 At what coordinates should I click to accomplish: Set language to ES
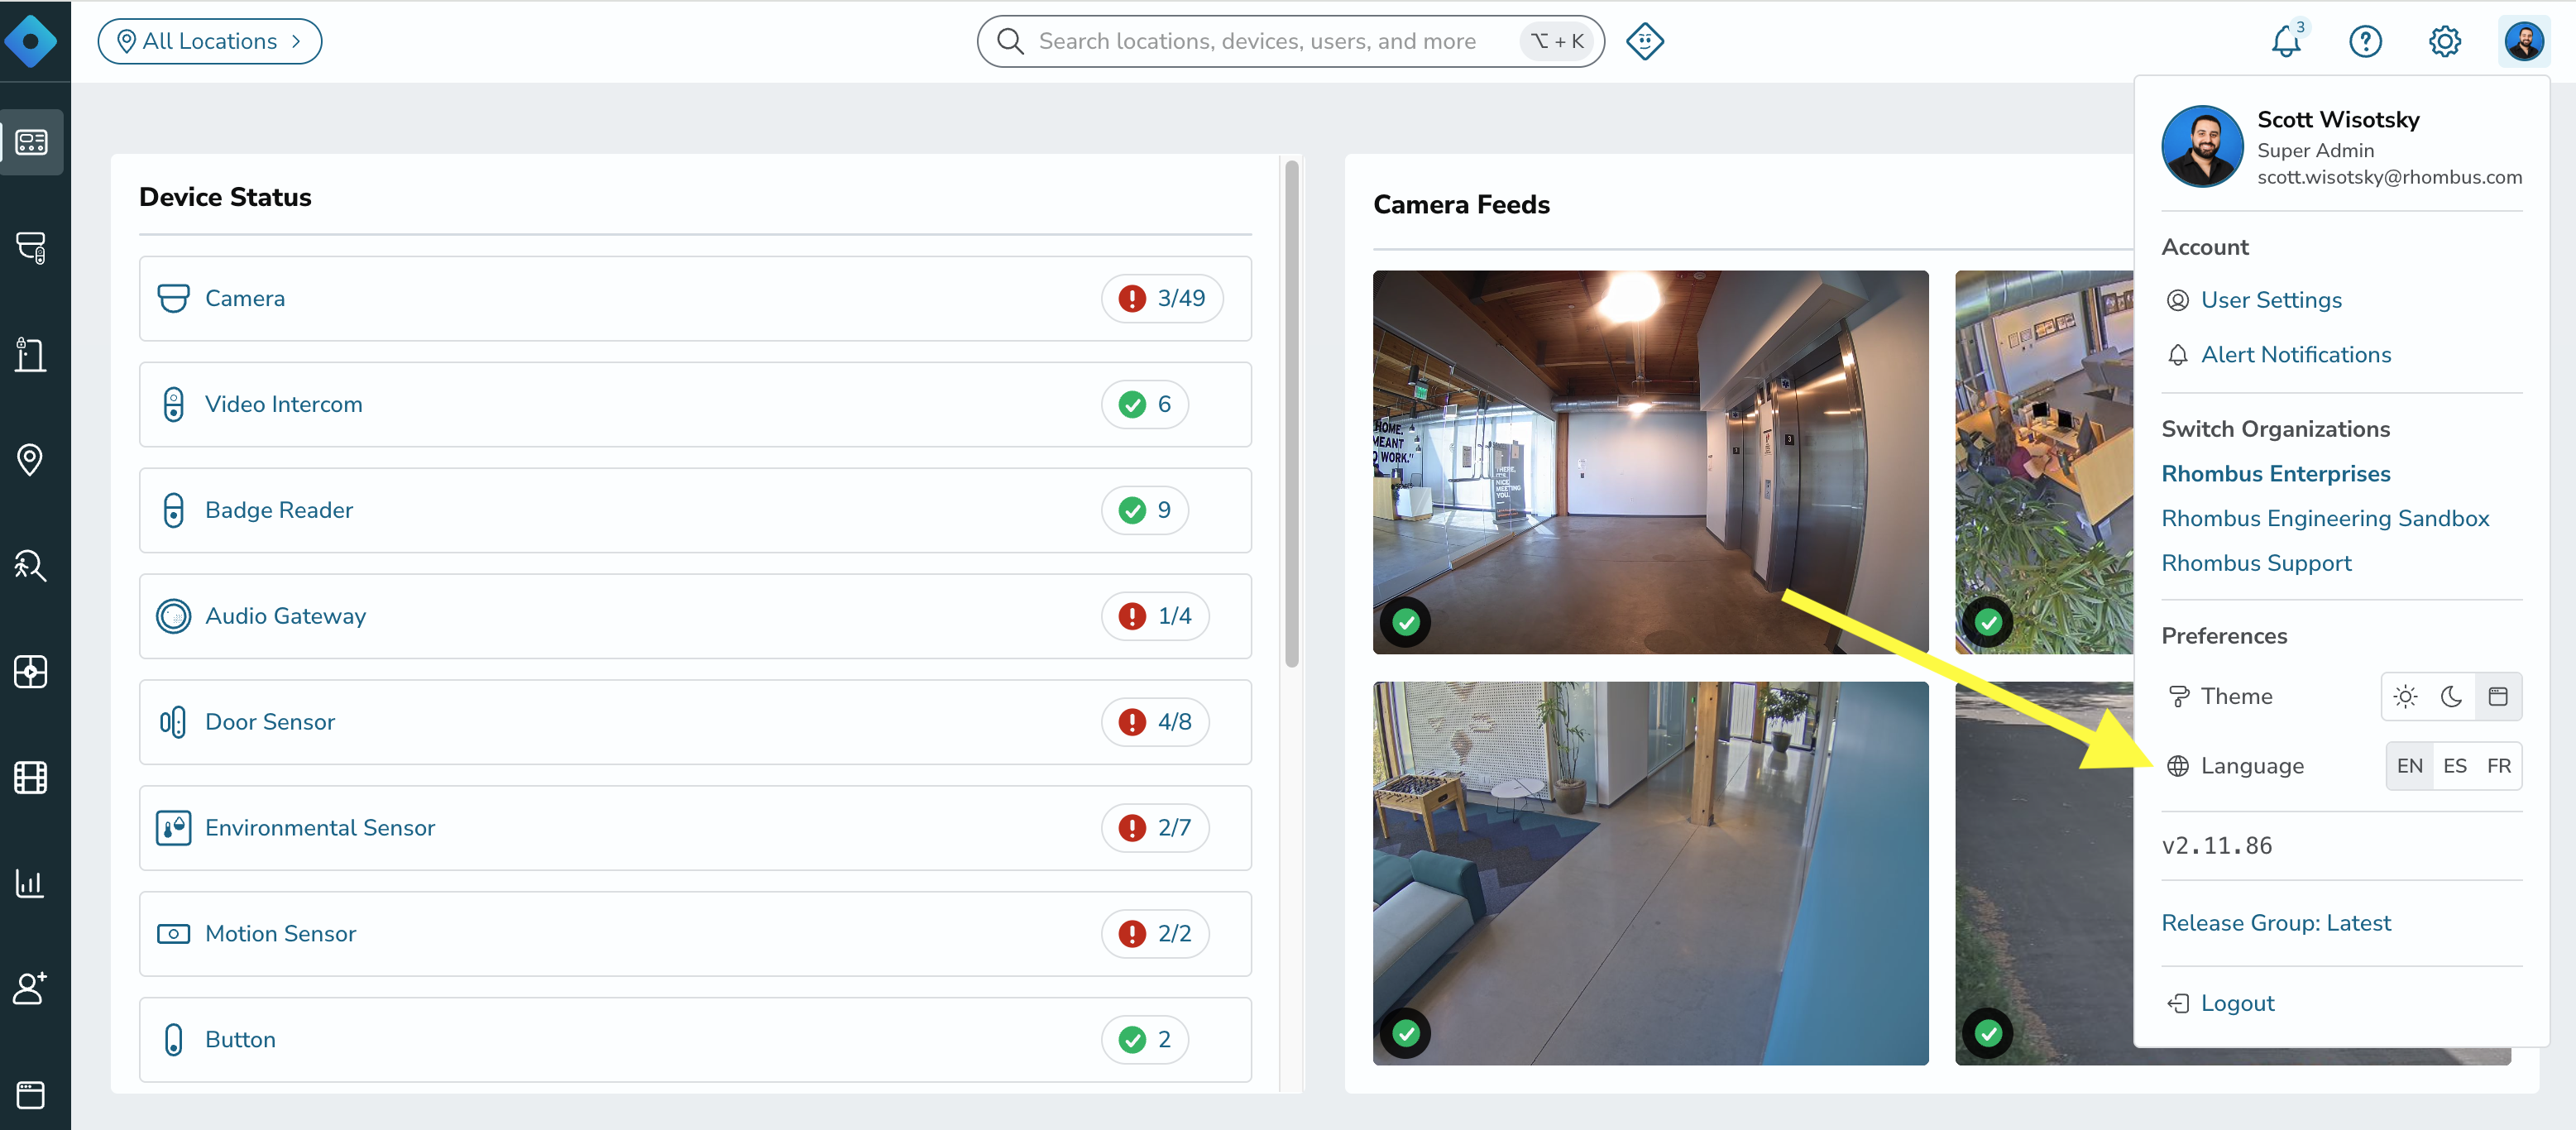tap(2455, 766)
